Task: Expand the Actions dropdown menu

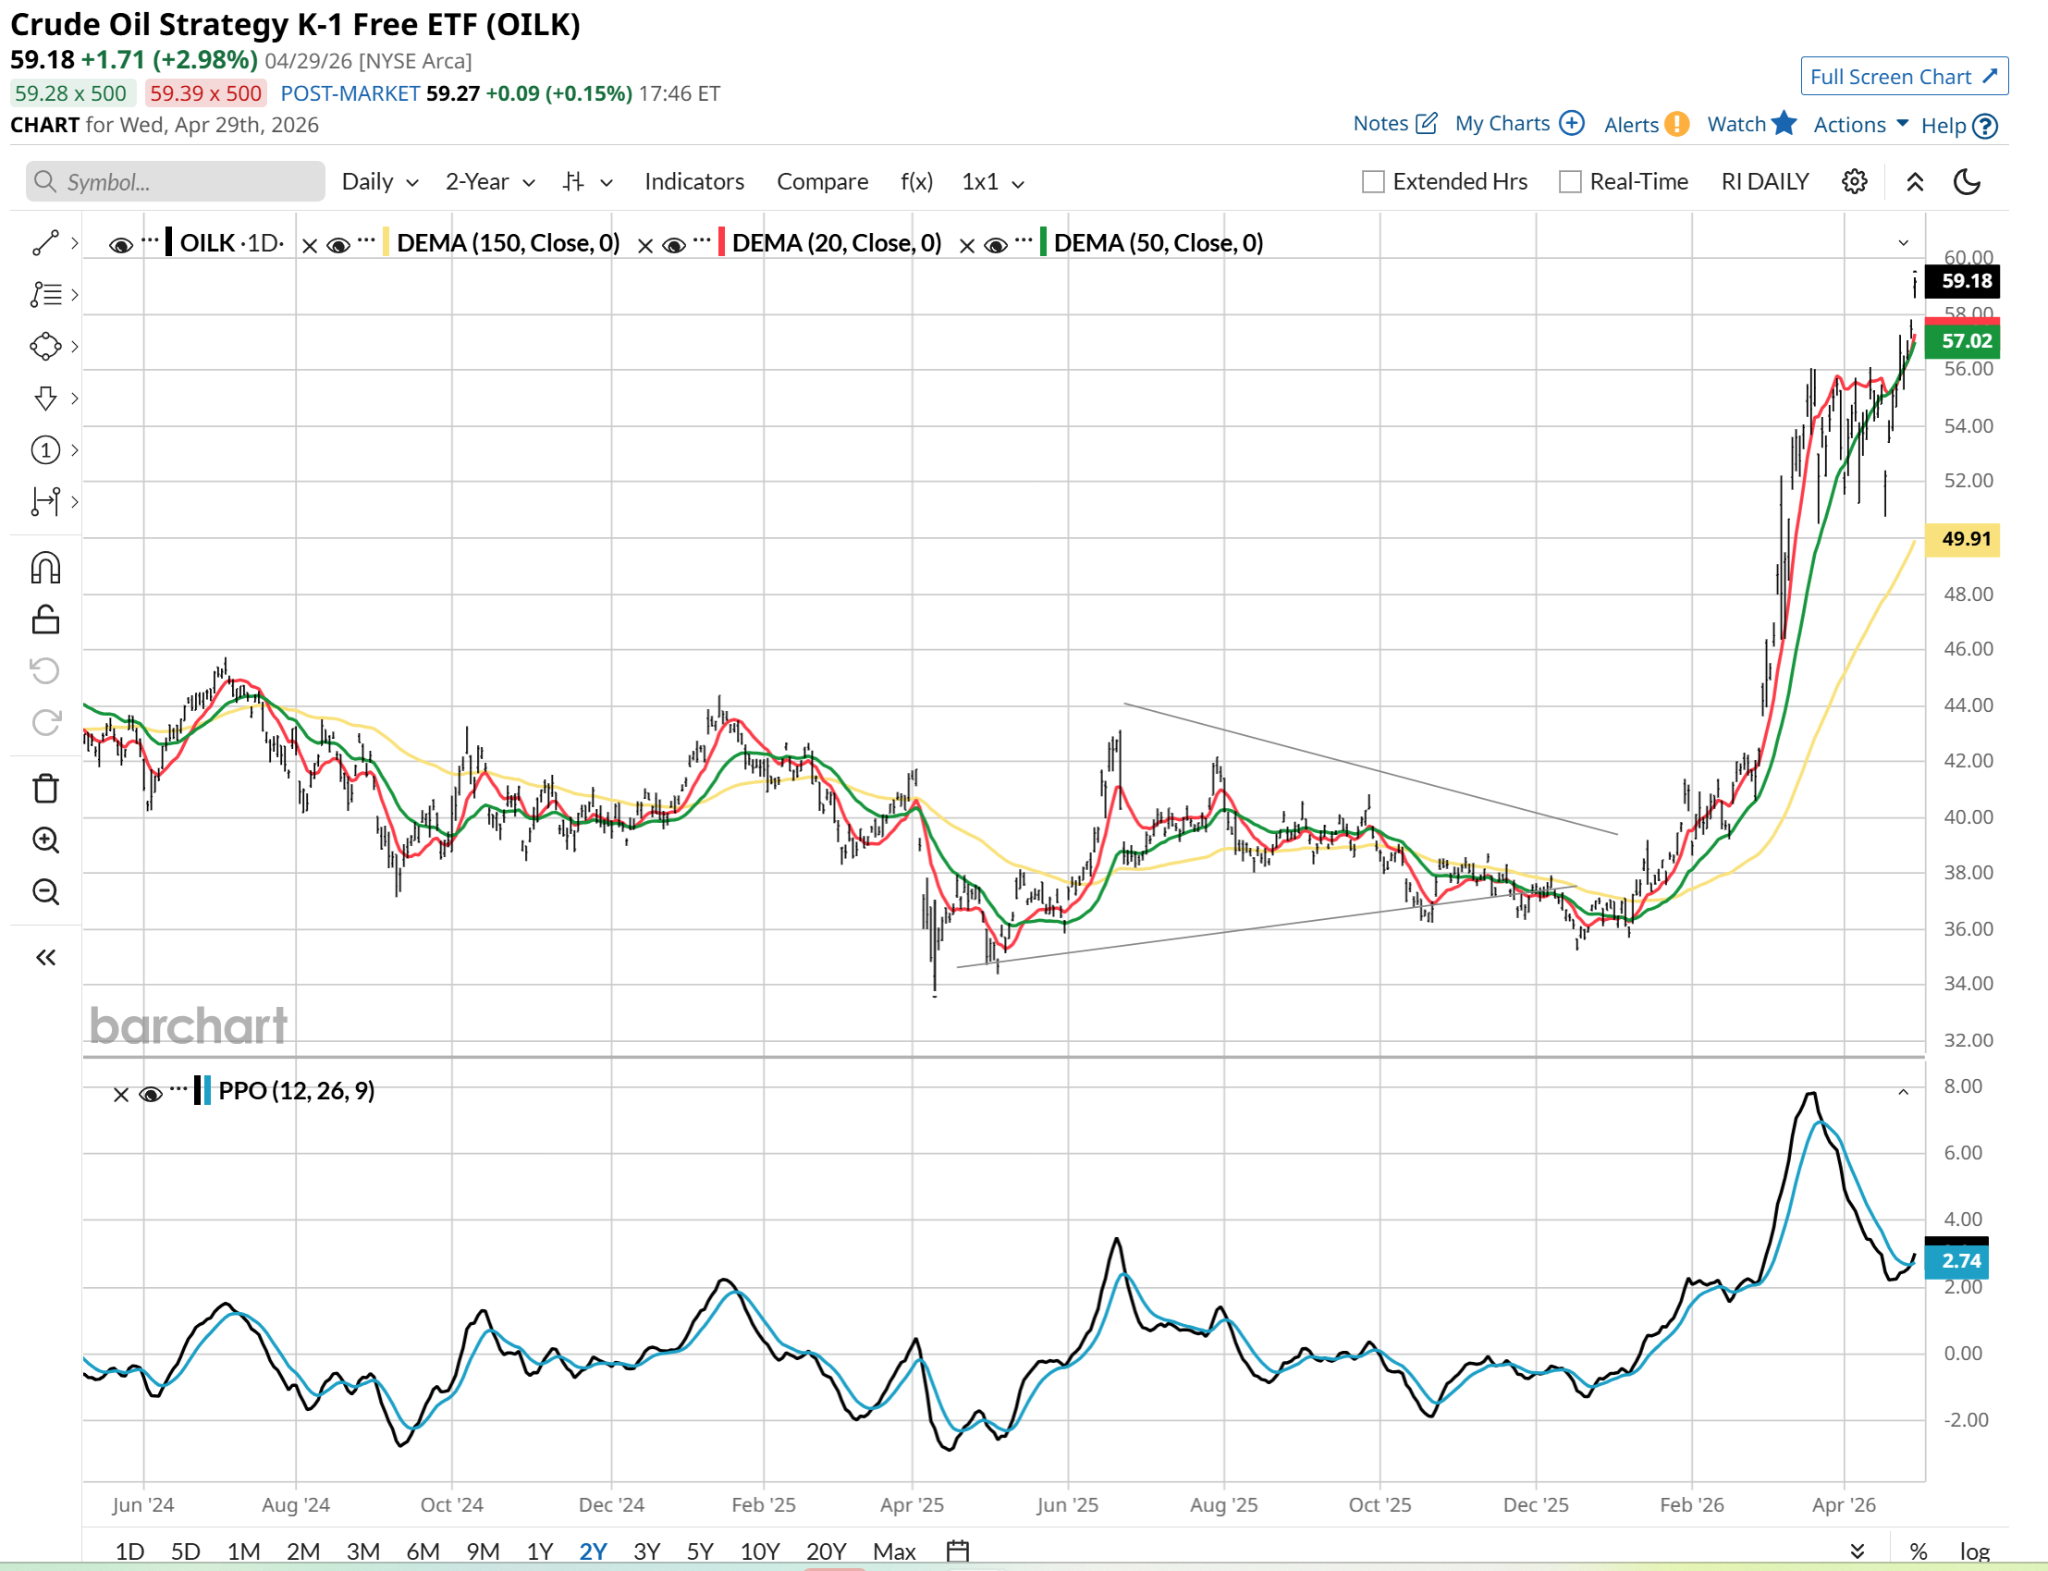Action: [x=1860, y=125]
